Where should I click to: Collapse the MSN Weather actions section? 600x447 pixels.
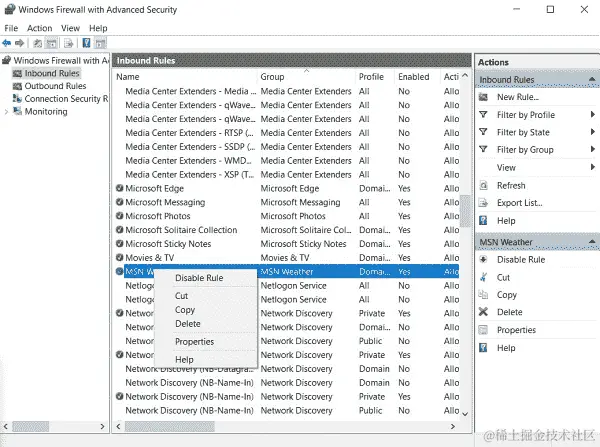pos(592,242)
